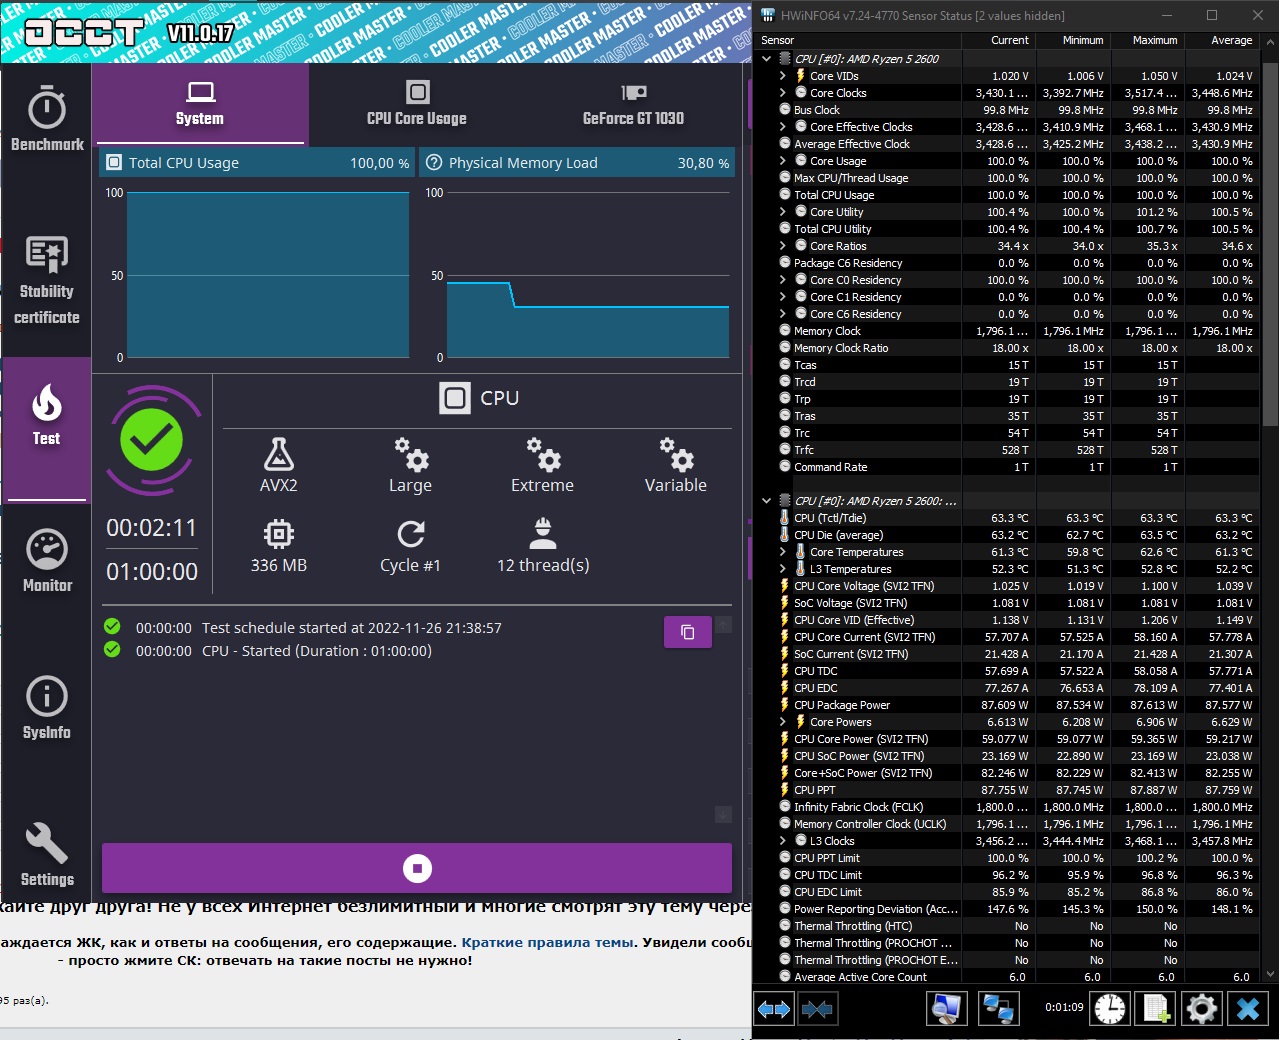Open the SysInfo section
The width and height of the screenshot is (1279, 1040).
(x=47, y=708)
